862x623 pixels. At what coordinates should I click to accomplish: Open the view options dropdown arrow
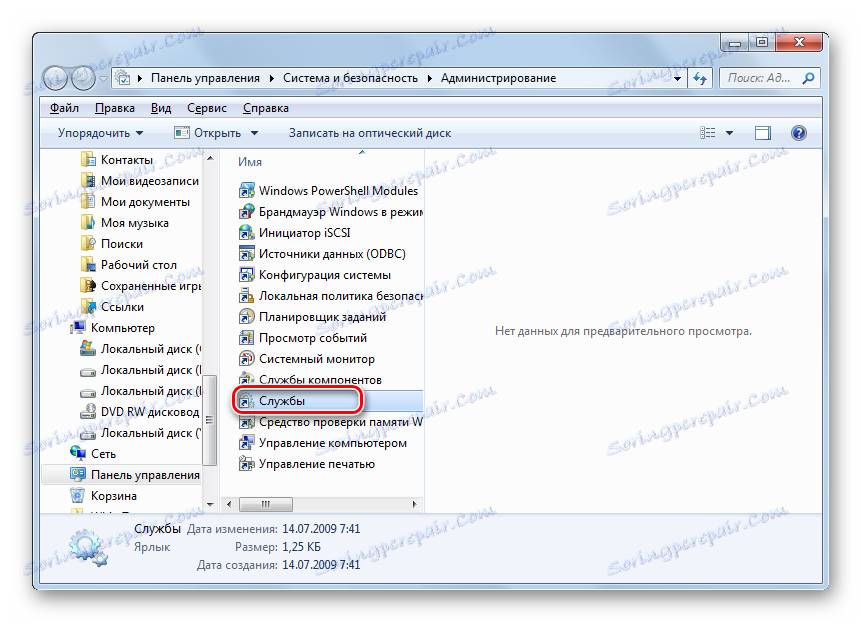[x=729, y=133]
